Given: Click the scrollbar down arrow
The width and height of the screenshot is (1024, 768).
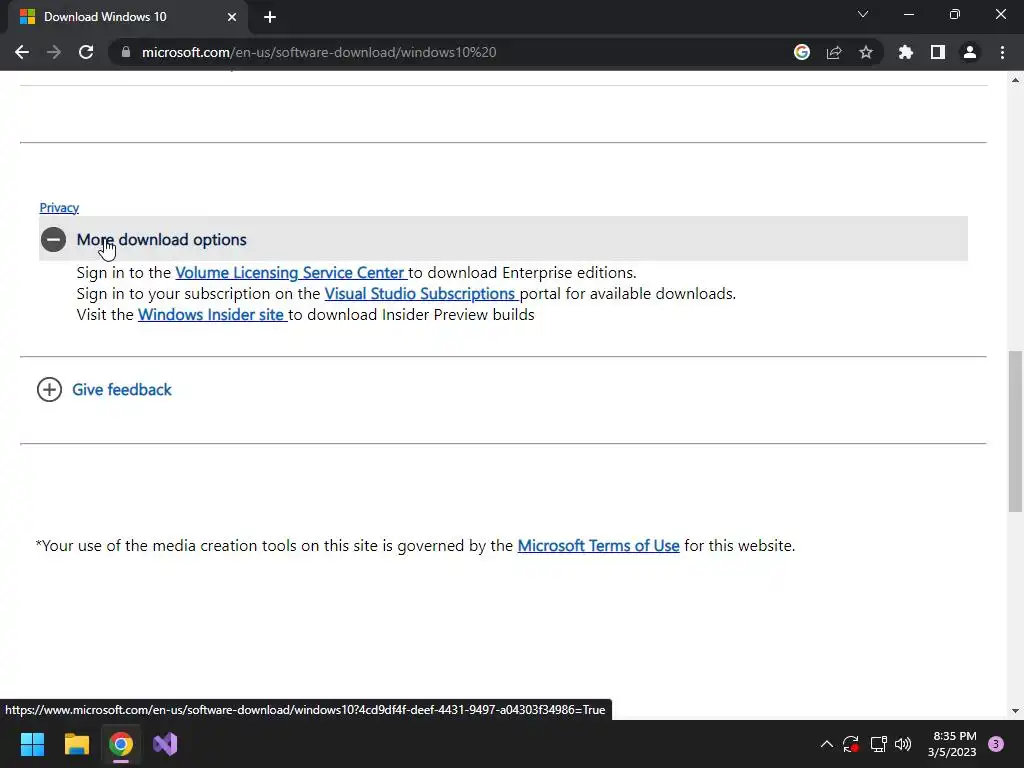Looking at the screenshot, I should tap(1015, 711).
